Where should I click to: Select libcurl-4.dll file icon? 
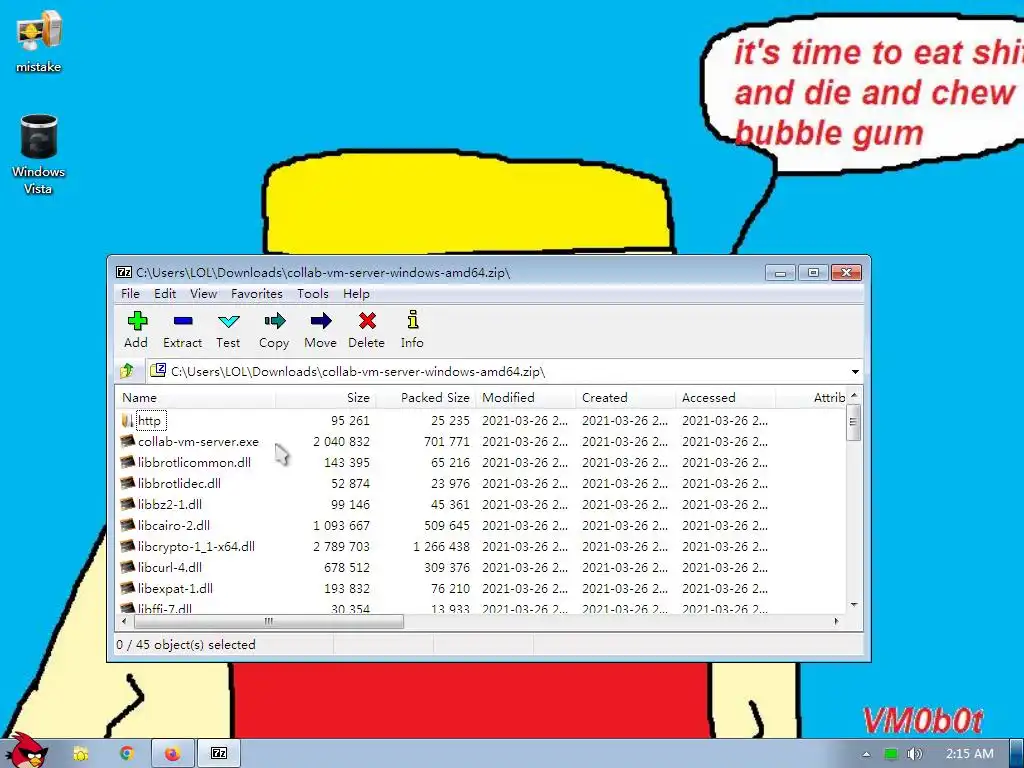[x=127, y=567]
